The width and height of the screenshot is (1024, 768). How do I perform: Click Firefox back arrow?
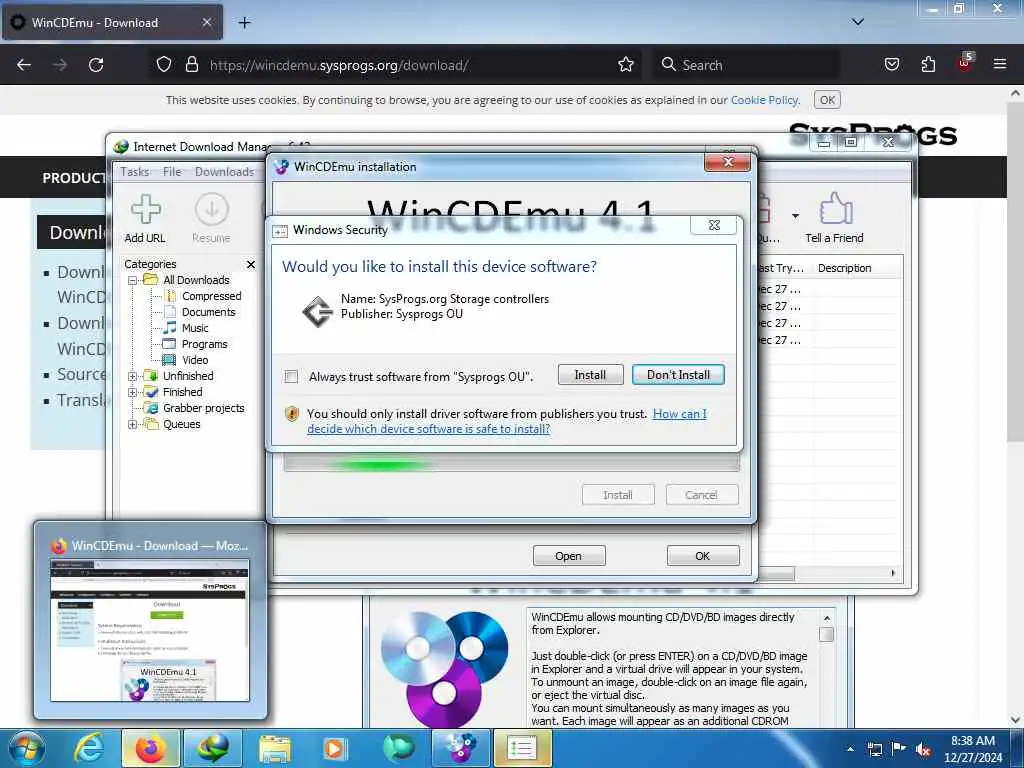(24, 65)
